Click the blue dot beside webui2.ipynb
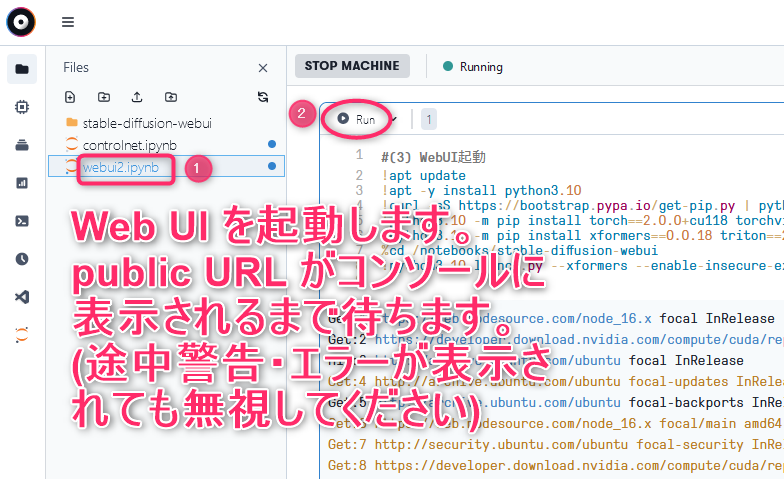The image size is (784, 479). tap(272, 166)
